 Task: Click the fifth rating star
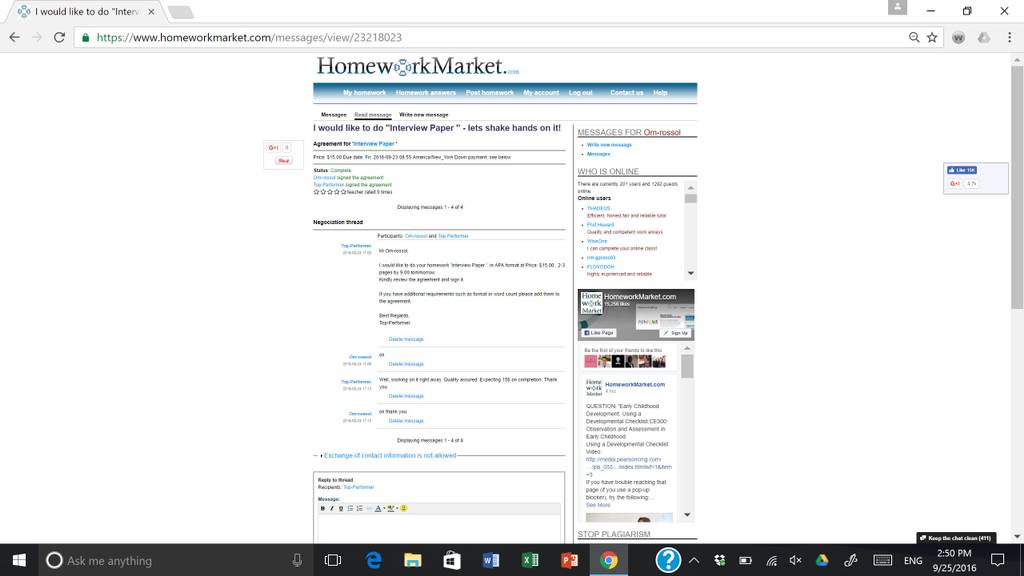[344, 192]
